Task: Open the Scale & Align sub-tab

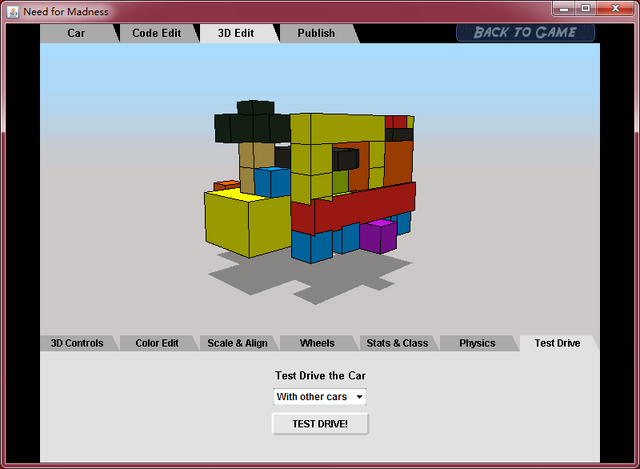Action: [238, 343]
